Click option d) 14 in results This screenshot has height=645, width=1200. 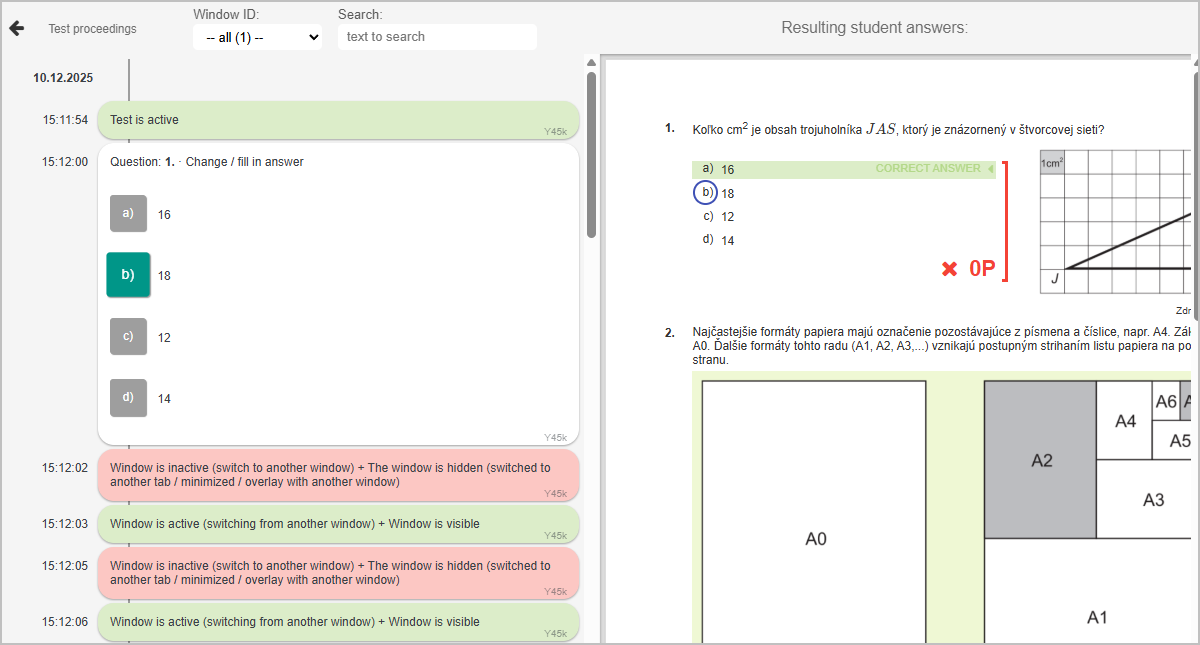(x=719, y=240)
